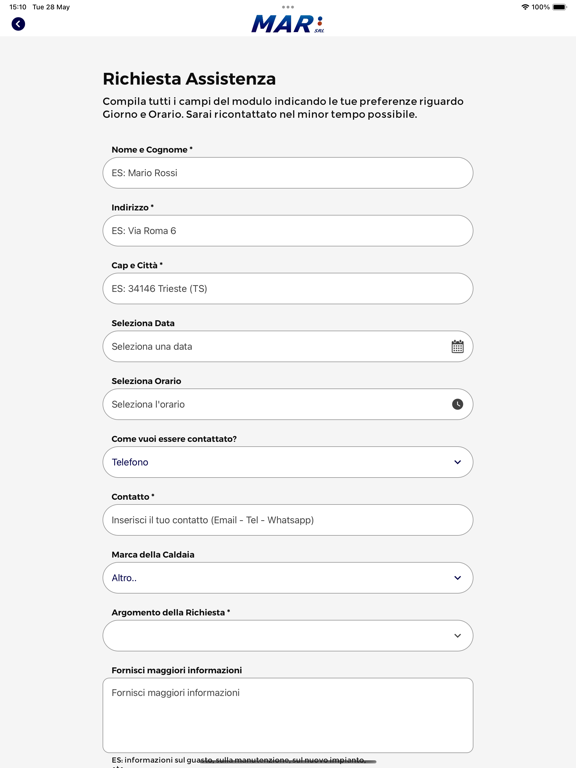This screenshot has height=768, width=576.
Task: Open the Marca della Caldaia dropdown
Action: tap(288, 578)
